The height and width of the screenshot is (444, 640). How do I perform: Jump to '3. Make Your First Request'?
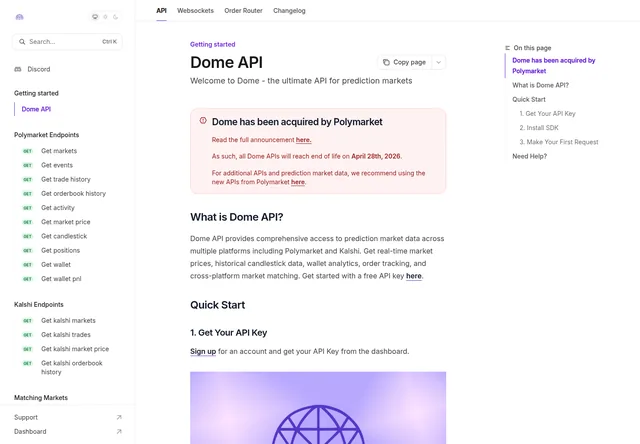coord(559,142)
